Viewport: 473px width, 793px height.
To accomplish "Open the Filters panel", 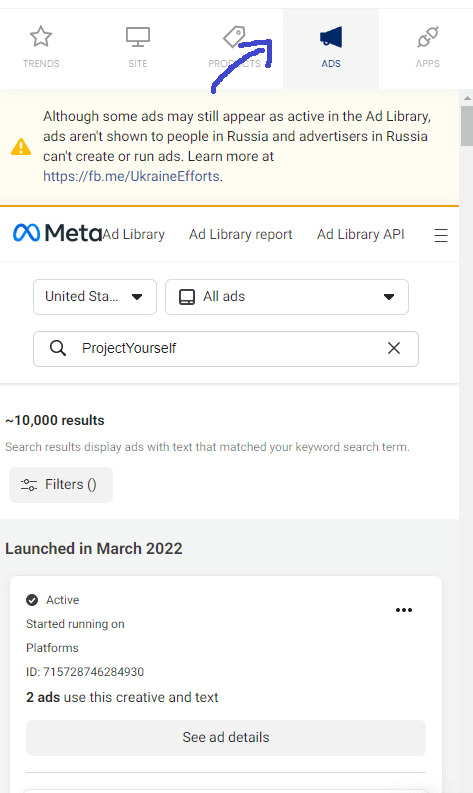I will pos(61,484).
